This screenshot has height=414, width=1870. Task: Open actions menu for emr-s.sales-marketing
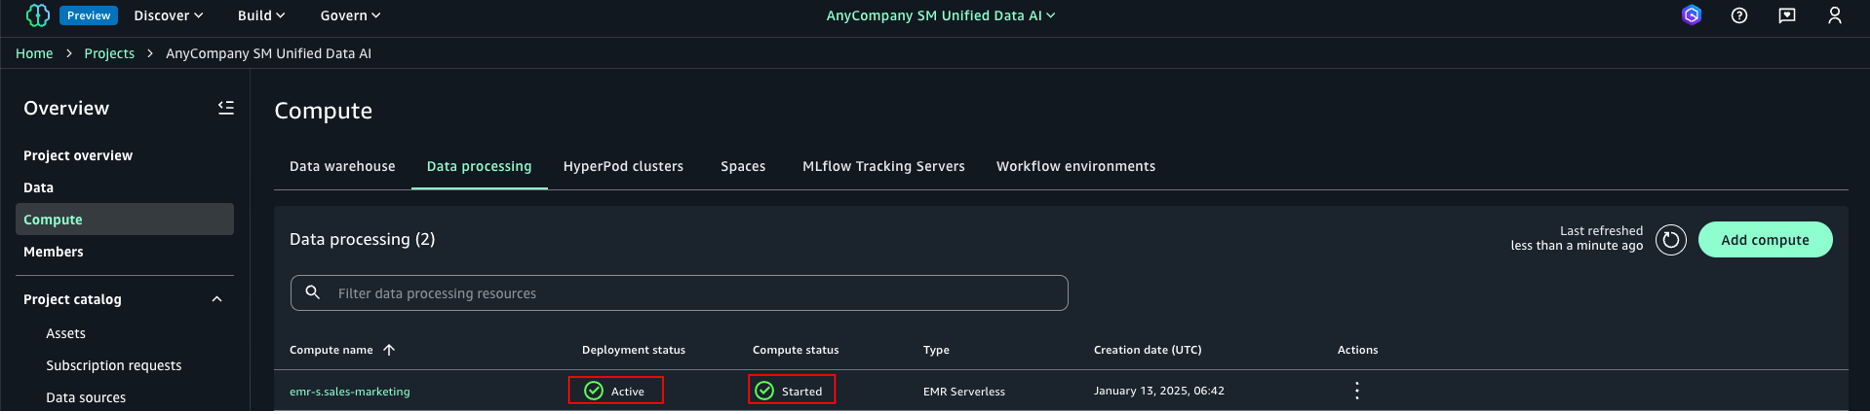(1356, 391)
